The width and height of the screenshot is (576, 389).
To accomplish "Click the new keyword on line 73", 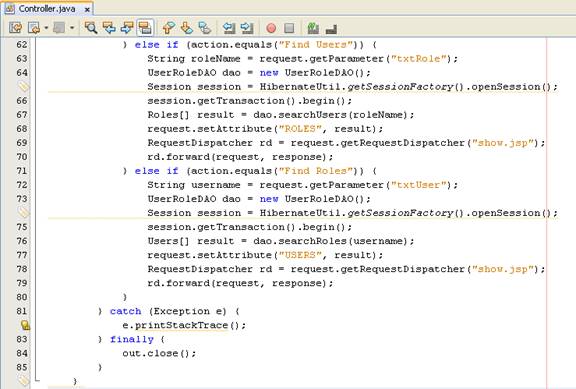I will (269, 199).
